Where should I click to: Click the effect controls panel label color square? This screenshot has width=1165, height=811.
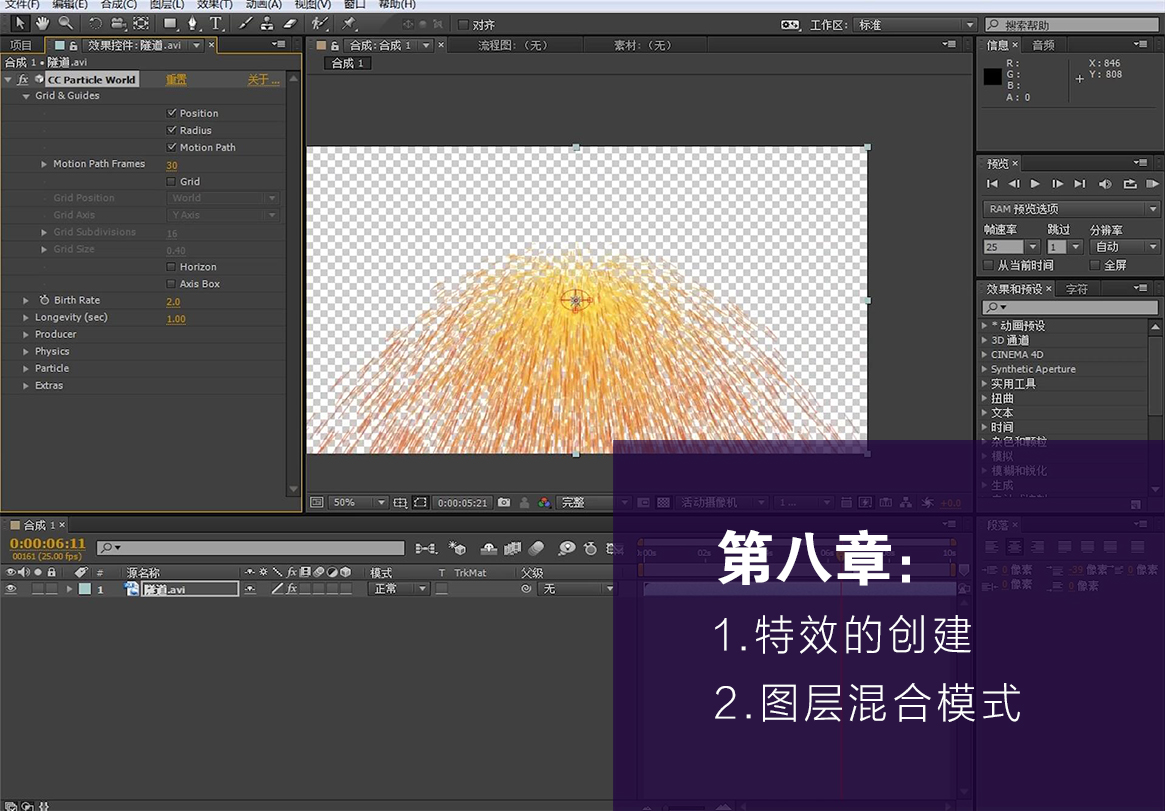tap(59, 45)
